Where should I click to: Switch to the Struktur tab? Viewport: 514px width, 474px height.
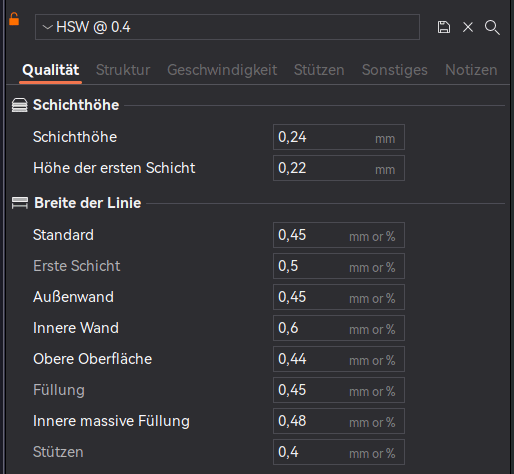click(x=123, y=70)
